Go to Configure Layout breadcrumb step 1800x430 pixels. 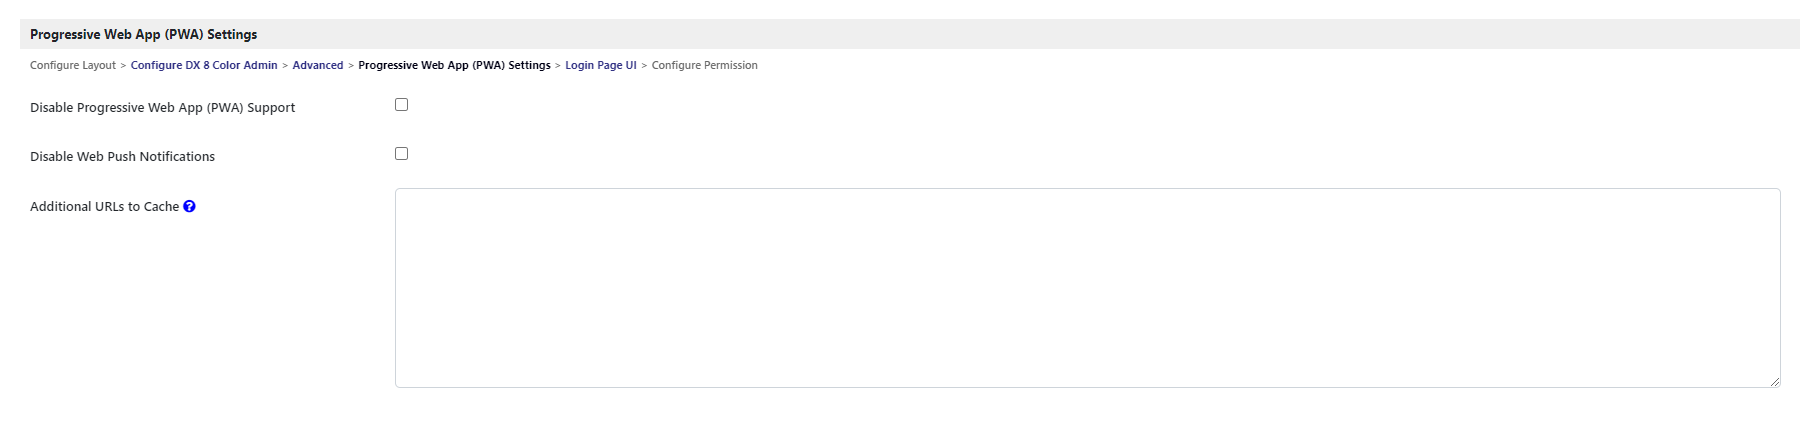pos(73,66)
